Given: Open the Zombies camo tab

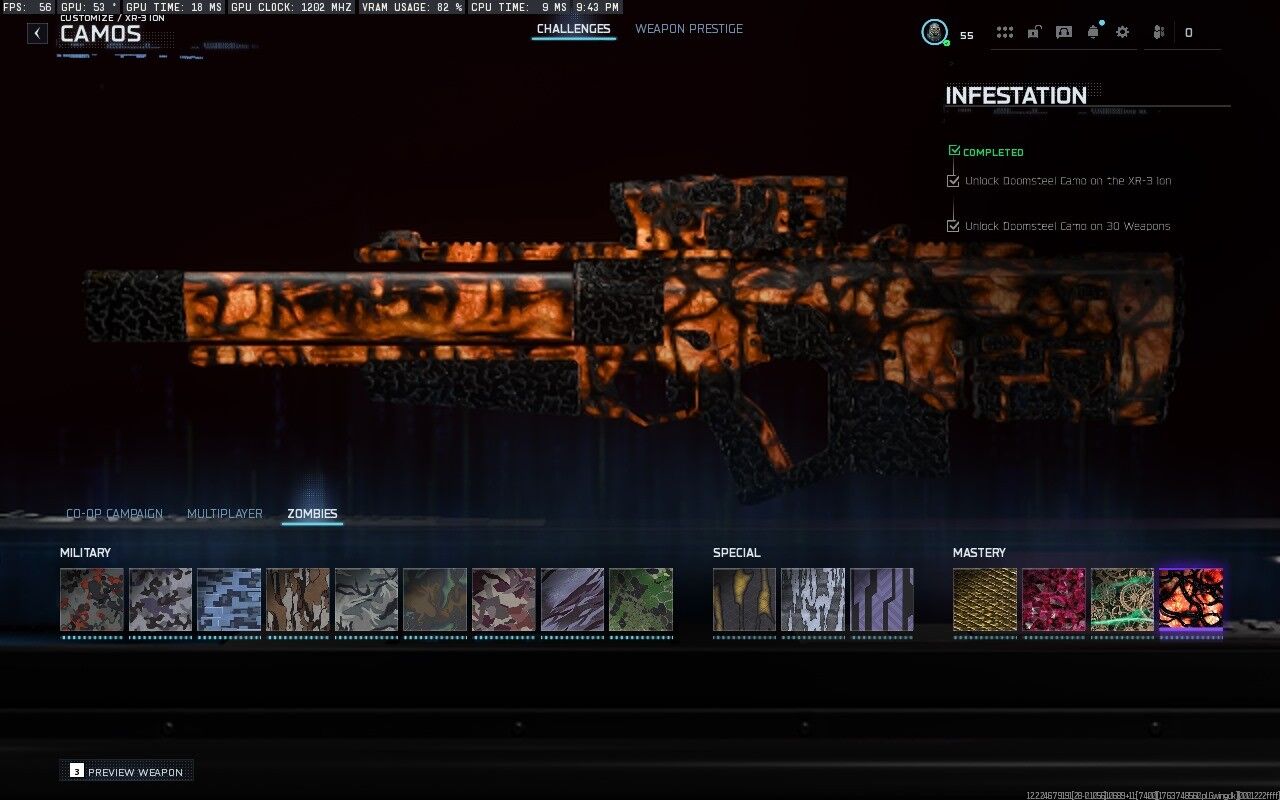Looking at the screenshot, I should point(312,514).
